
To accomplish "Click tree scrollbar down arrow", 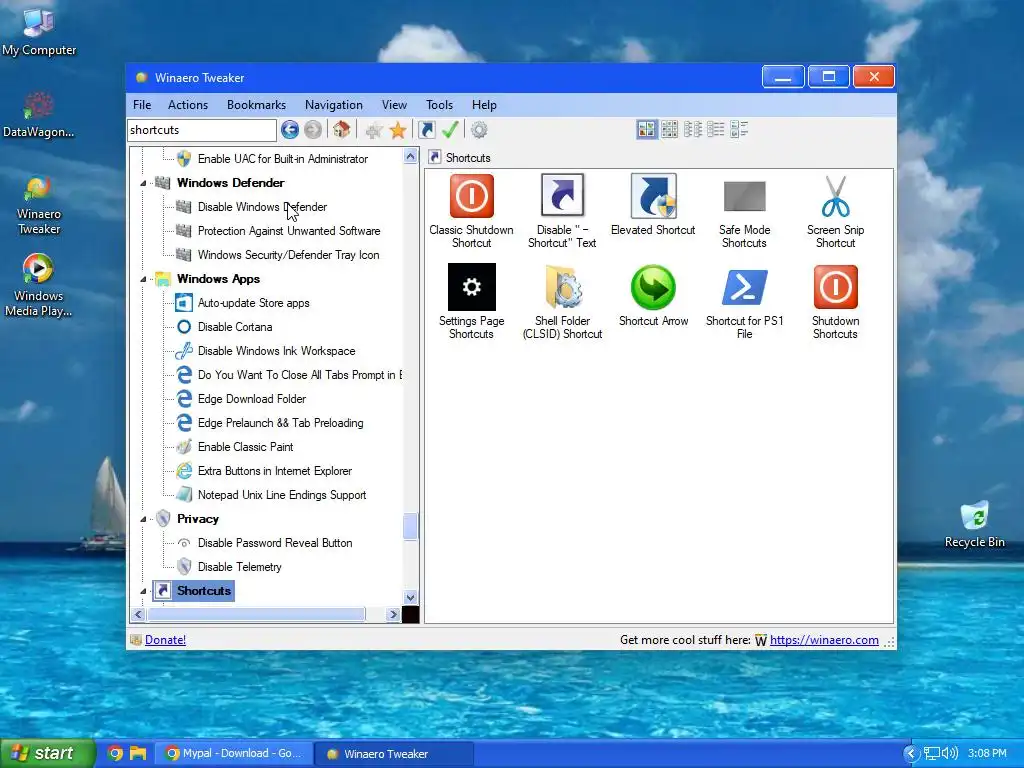I will tap(410, 597).
